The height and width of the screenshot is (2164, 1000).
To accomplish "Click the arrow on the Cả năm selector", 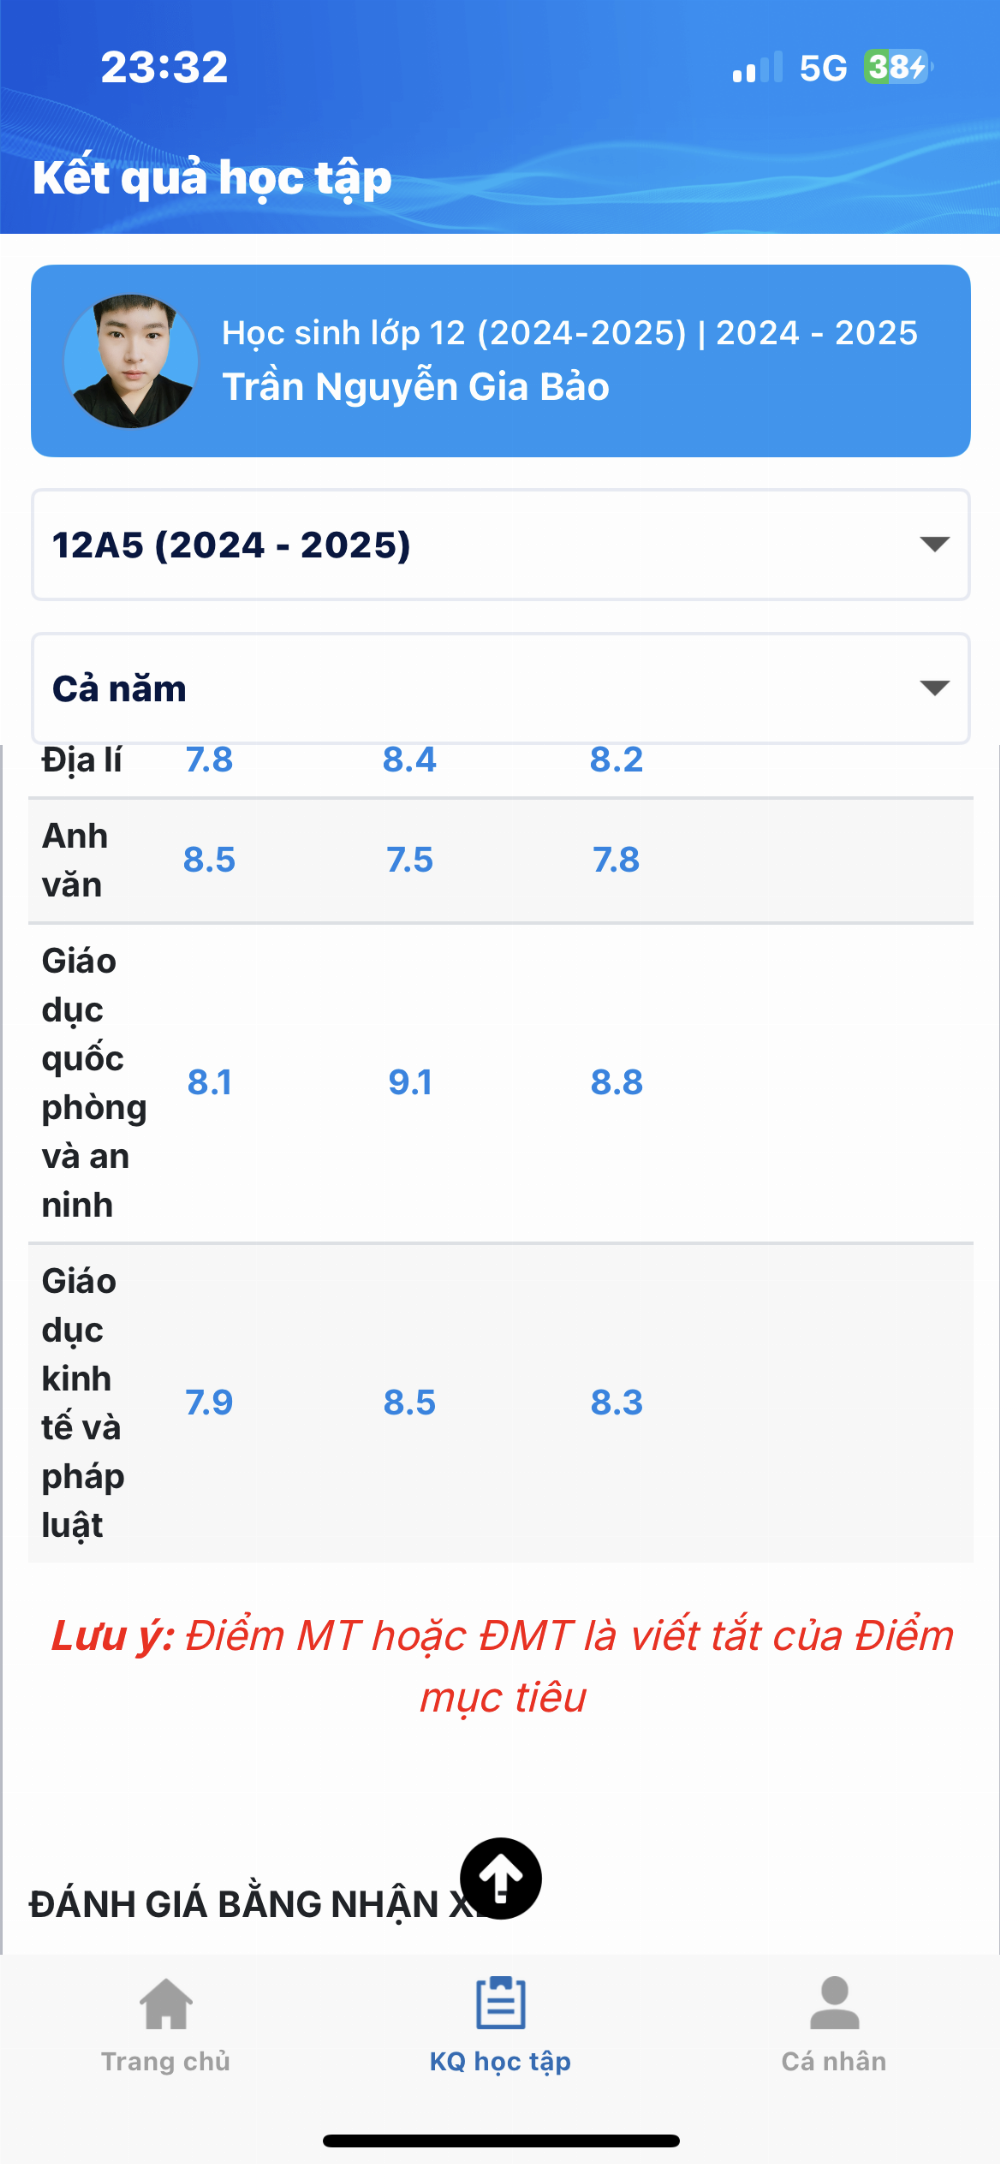I will click(934, 688).
